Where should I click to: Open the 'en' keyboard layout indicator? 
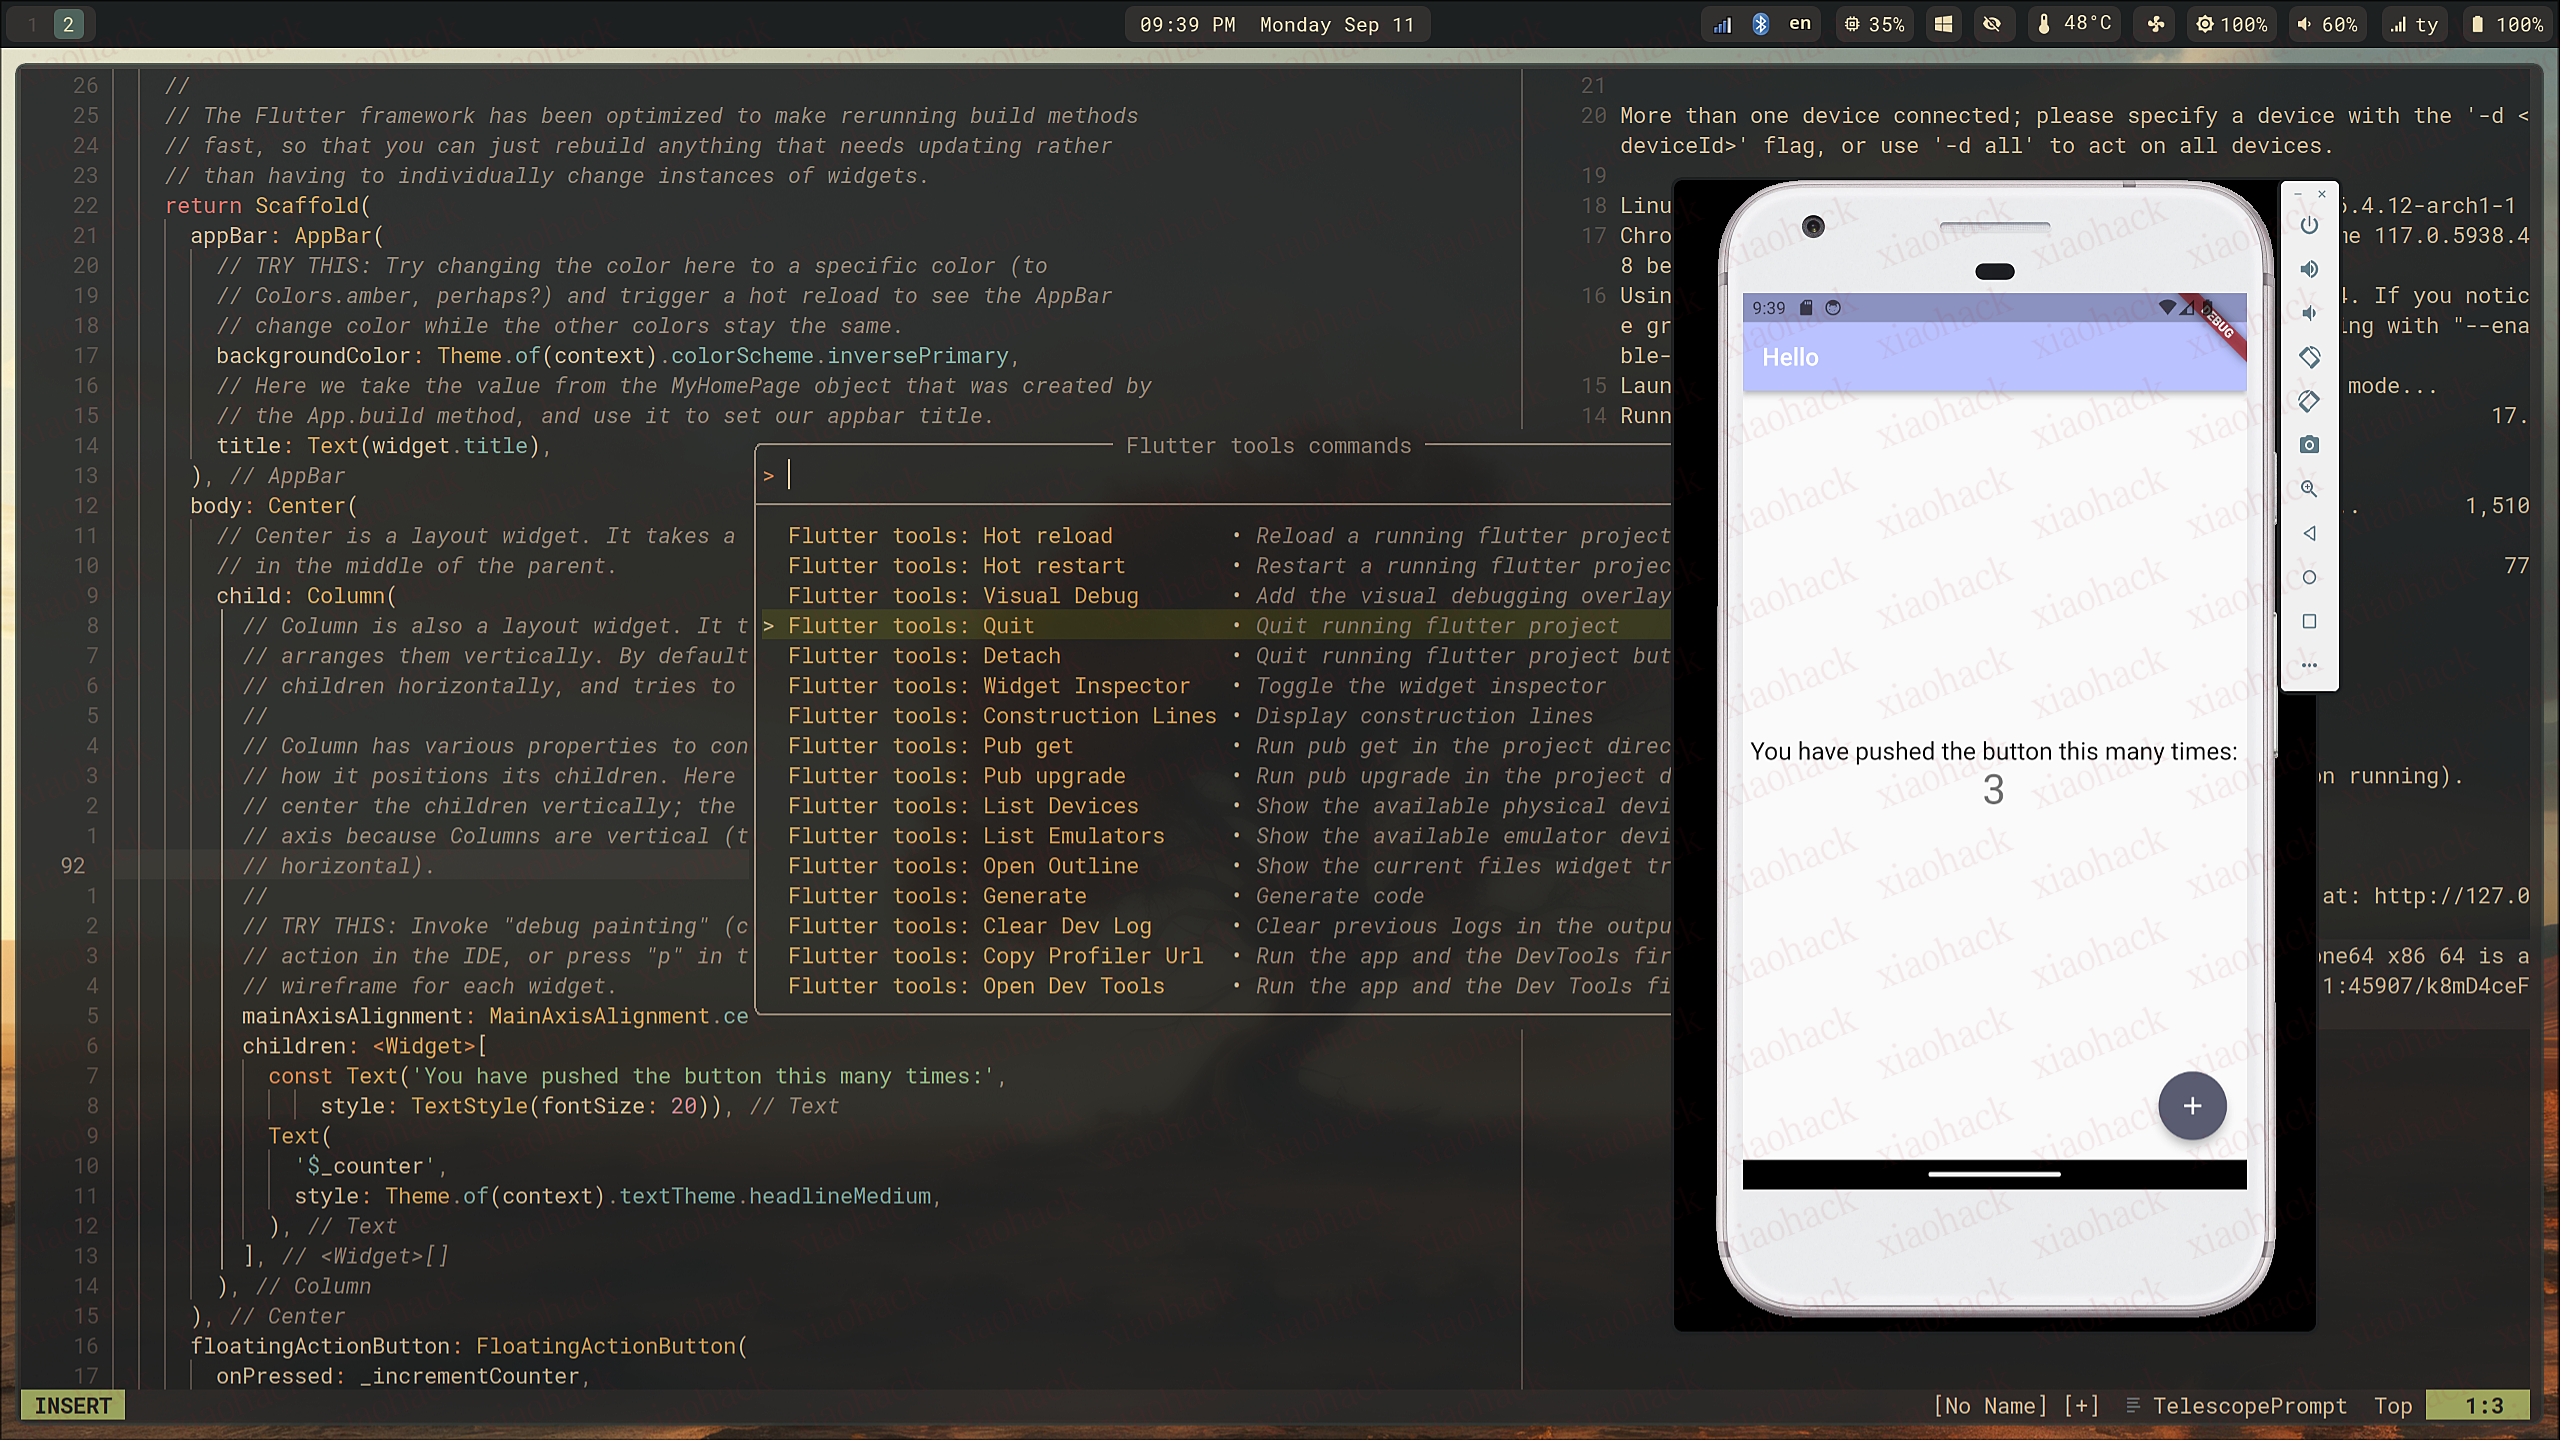(x=1800, y=24)
